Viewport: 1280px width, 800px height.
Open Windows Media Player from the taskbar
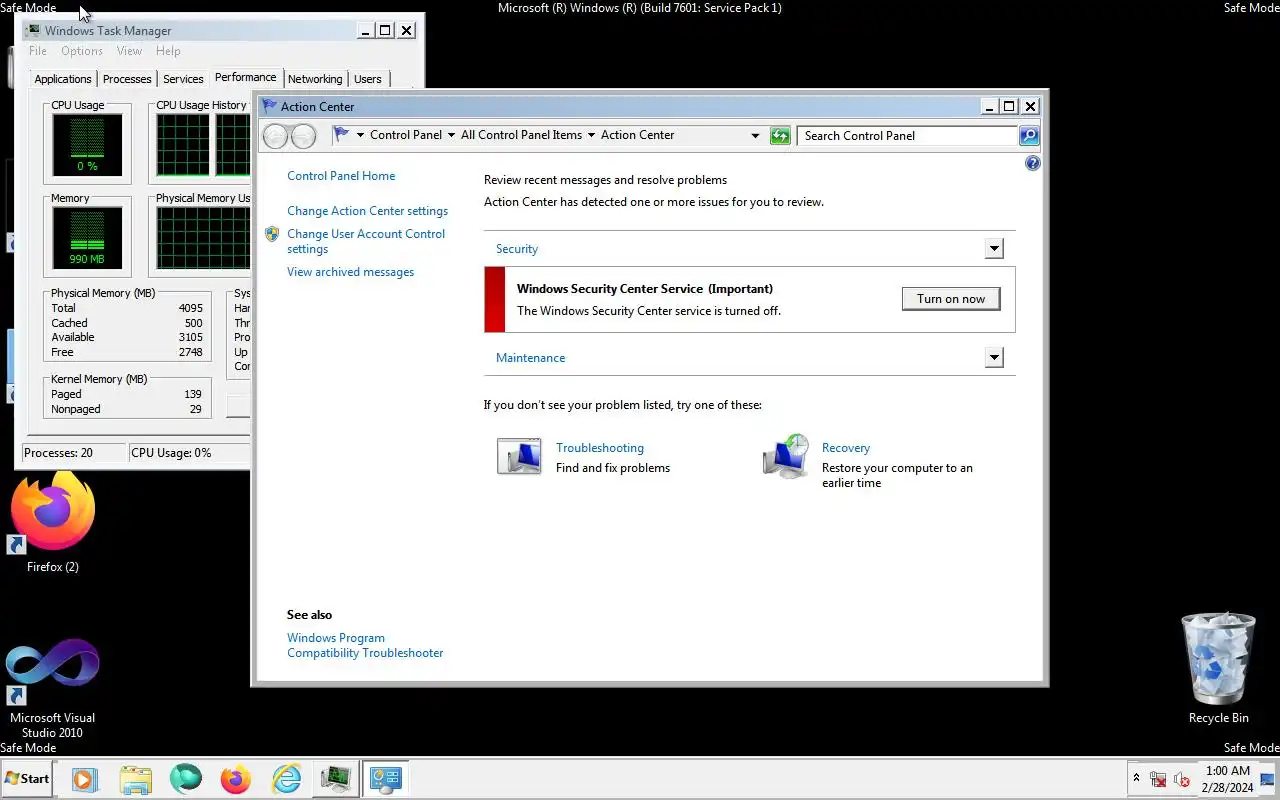85,779
